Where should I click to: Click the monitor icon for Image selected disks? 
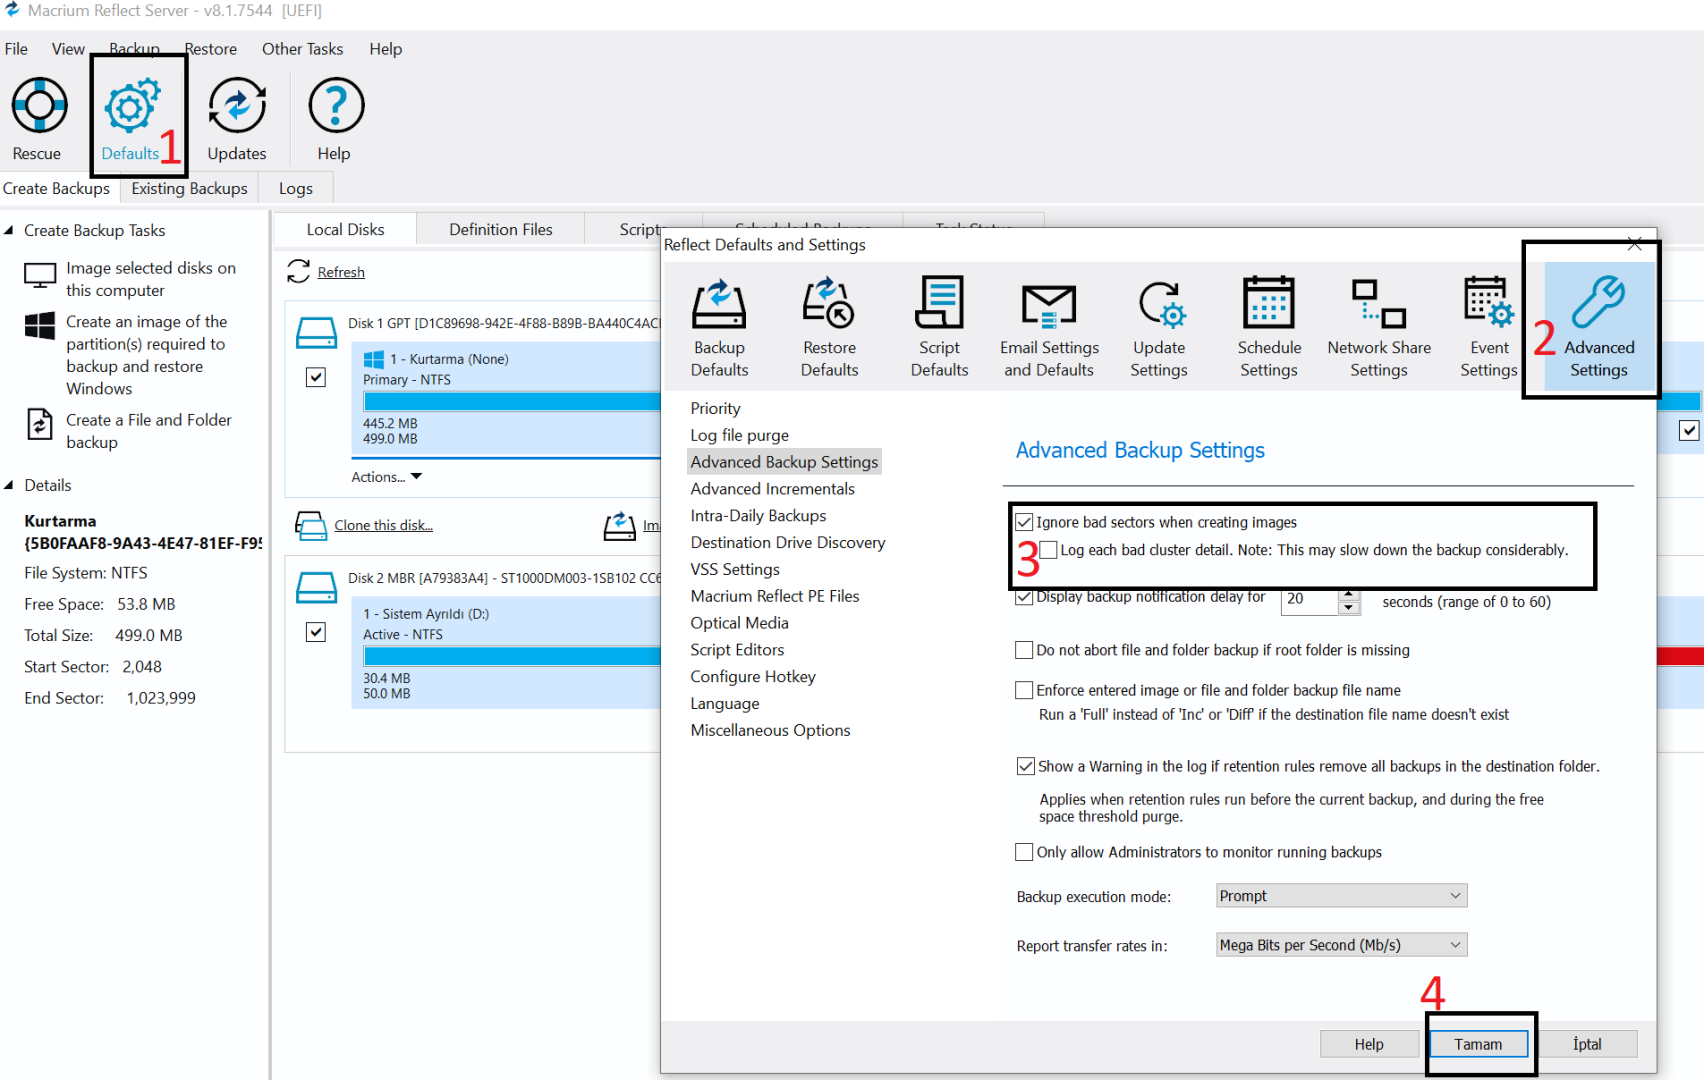click(40, 276)
